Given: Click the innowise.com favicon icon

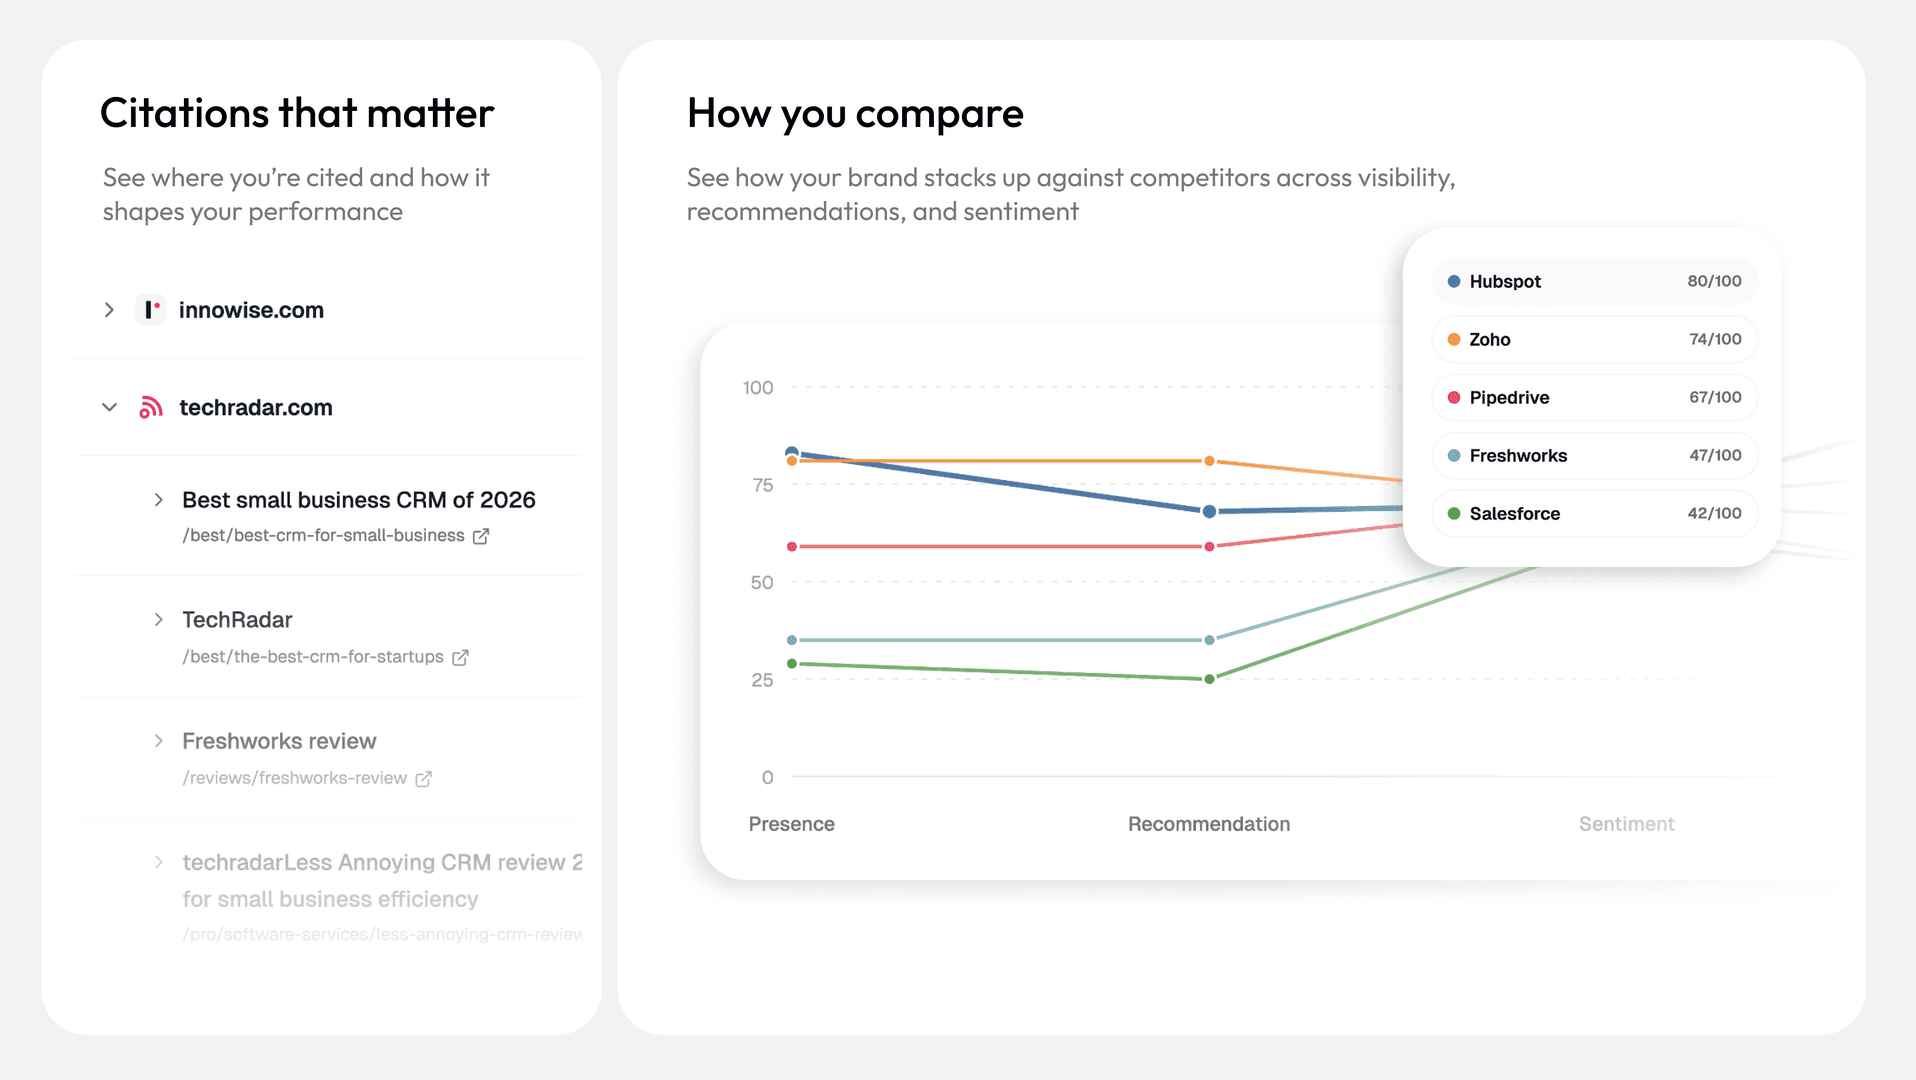Looking at the screenshot, I should (151, 310).
